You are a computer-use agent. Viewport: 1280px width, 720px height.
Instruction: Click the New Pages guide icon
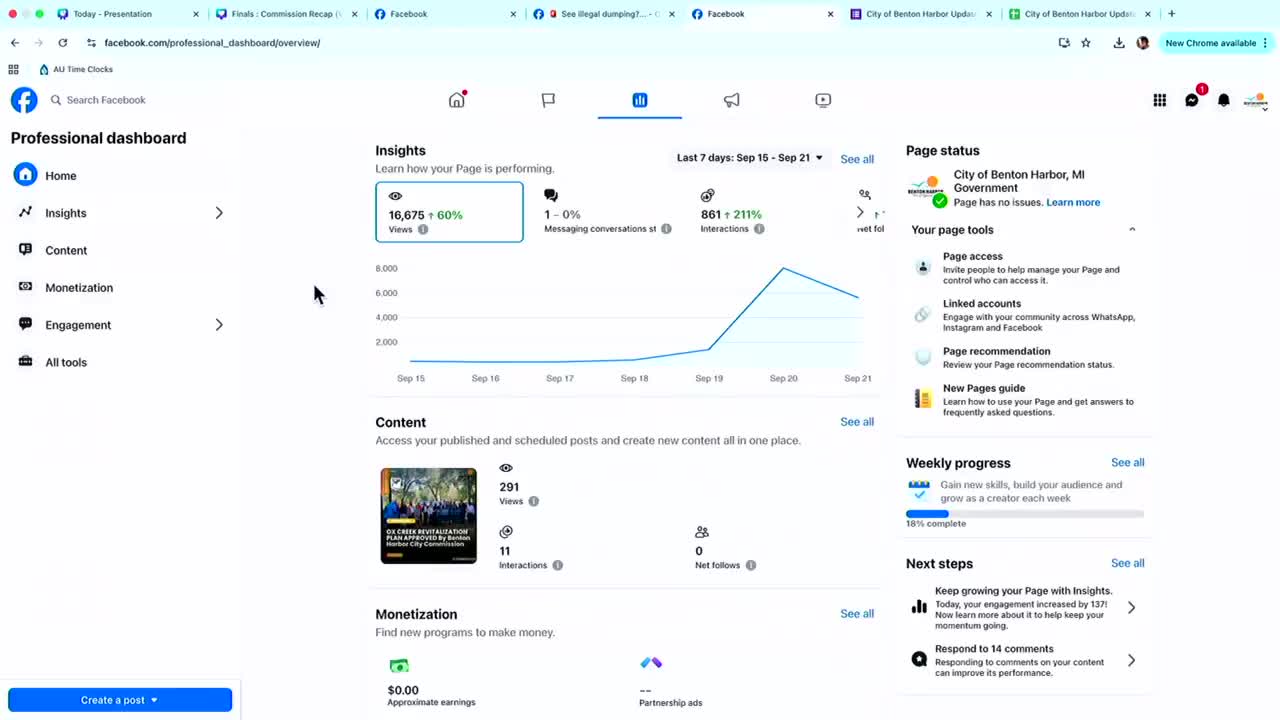pyautogui.click(x=923, y=399)
